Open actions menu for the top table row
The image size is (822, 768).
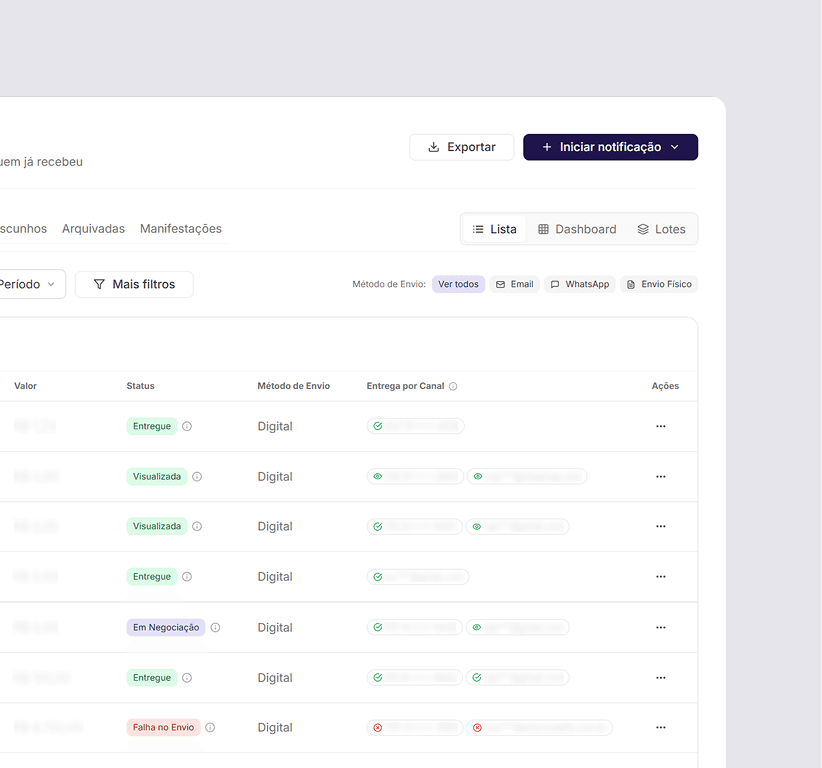point(661,426)
